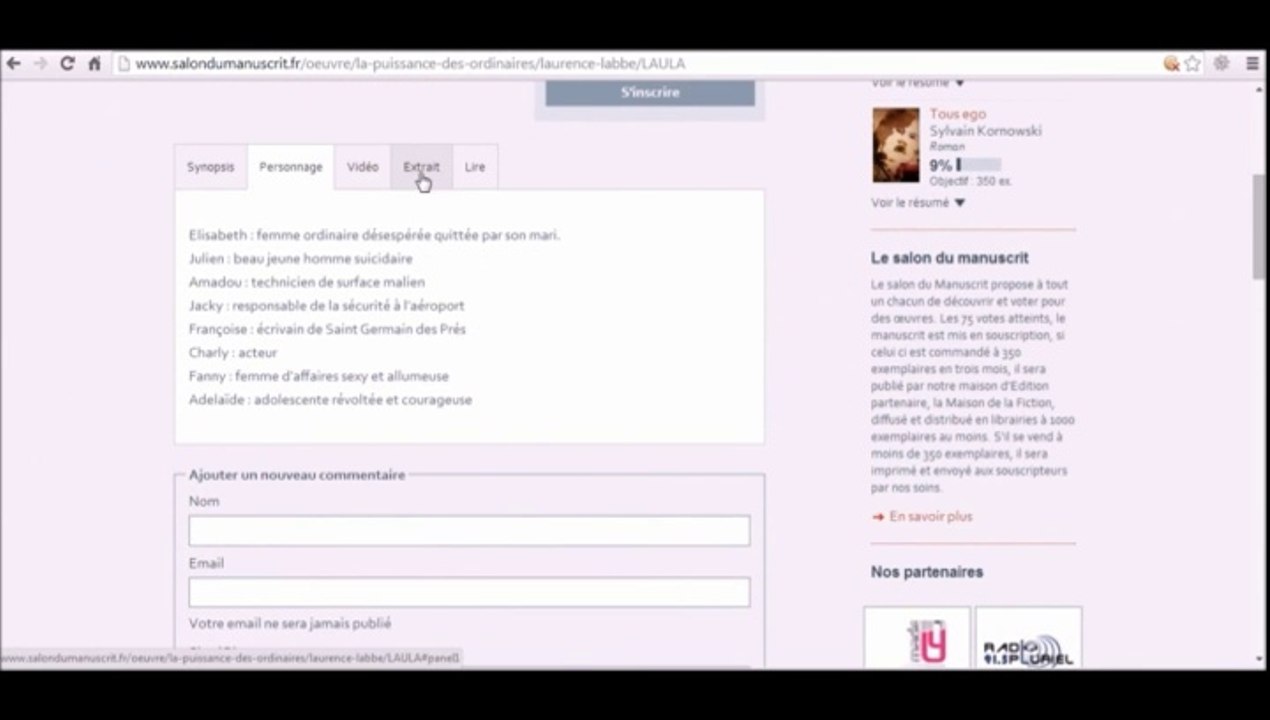
Task: Click the Tous ego book cover thumbnail
Action: (x=895, y=145)
